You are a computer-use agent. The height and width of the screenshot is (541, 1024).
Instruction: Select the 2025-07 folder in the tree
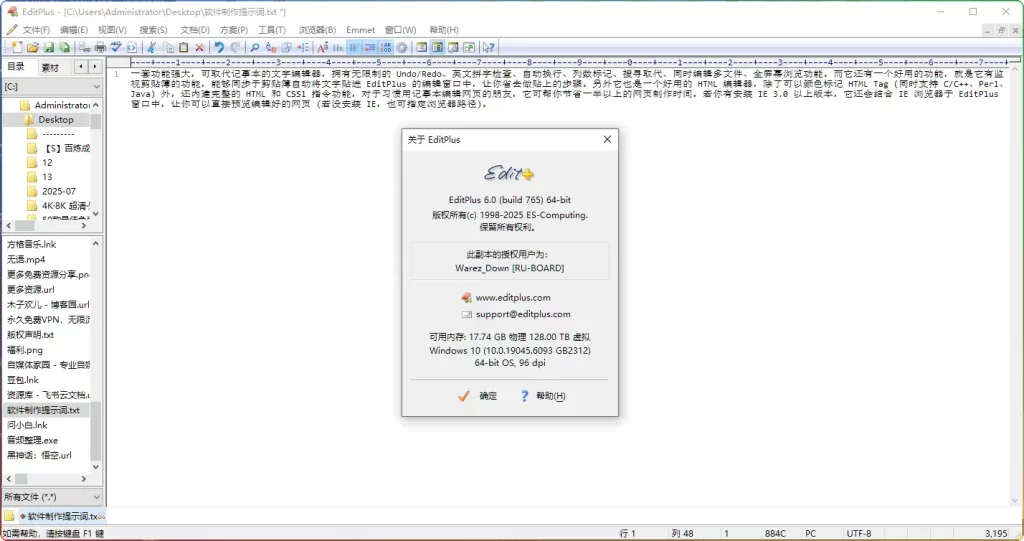tap(59, 191)
